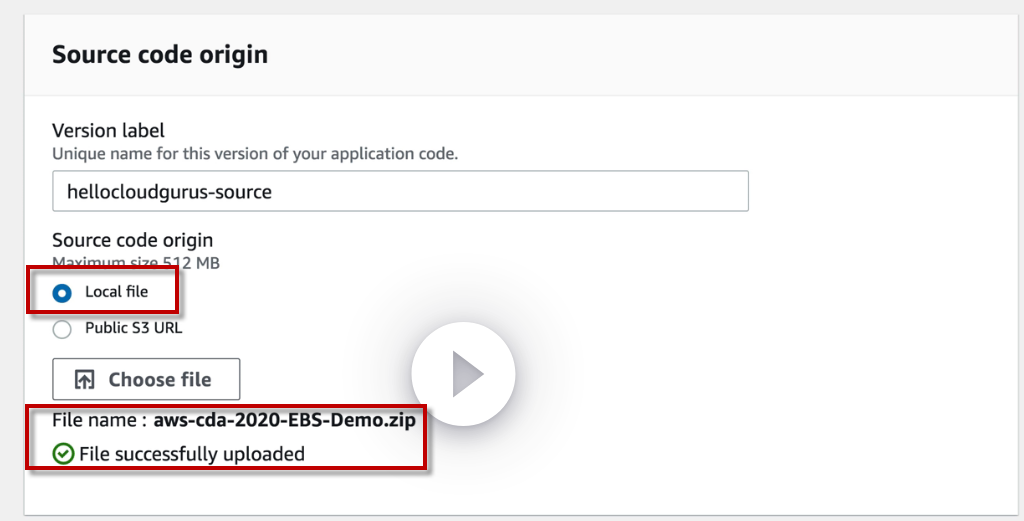Click the 'Public S3 URL' option label
This screenshot has width=1024, height=521.
pyautogui.click(x=133, y=328)
